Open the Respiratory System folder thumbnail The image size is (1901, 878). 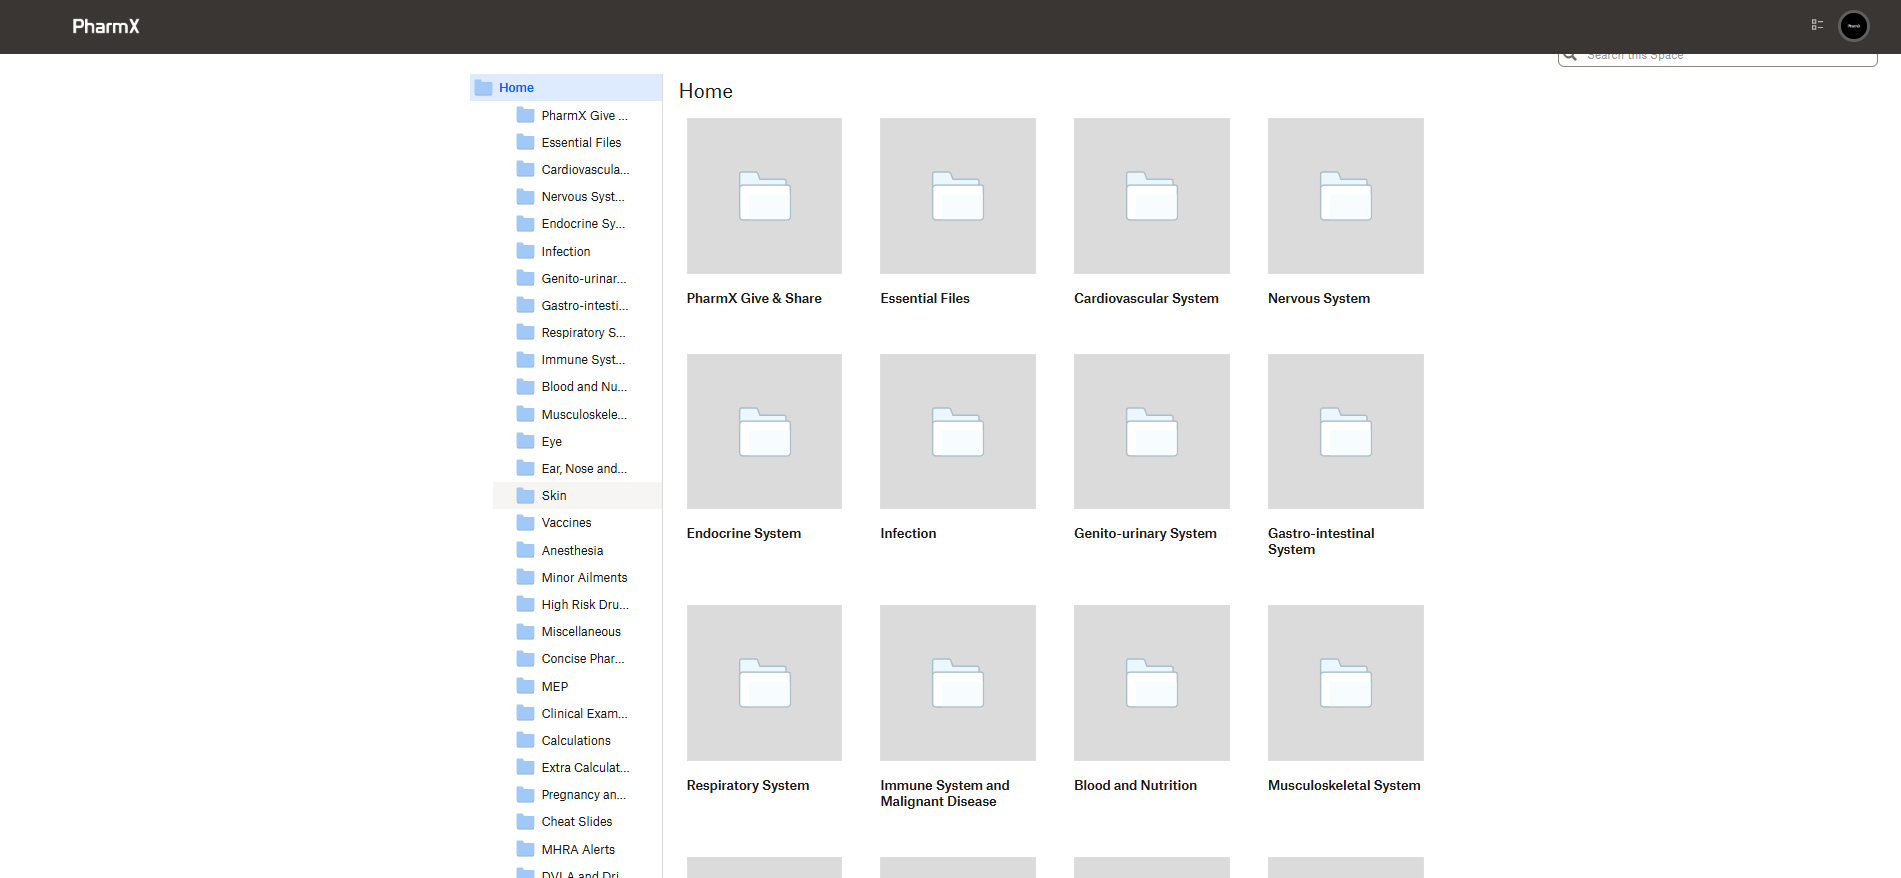click(764, 683)
